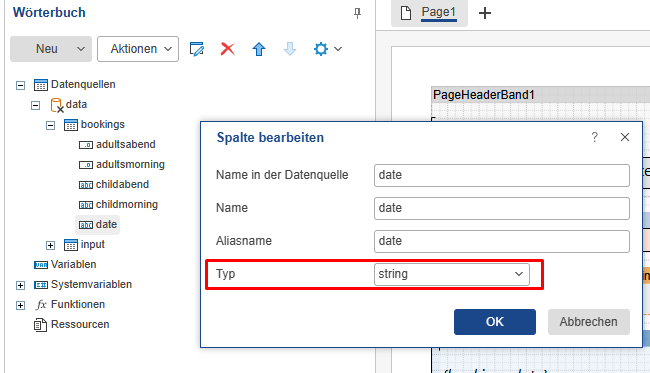
Task: Click the Ressourcen documents icon
Action: click(x=40, y=325)
